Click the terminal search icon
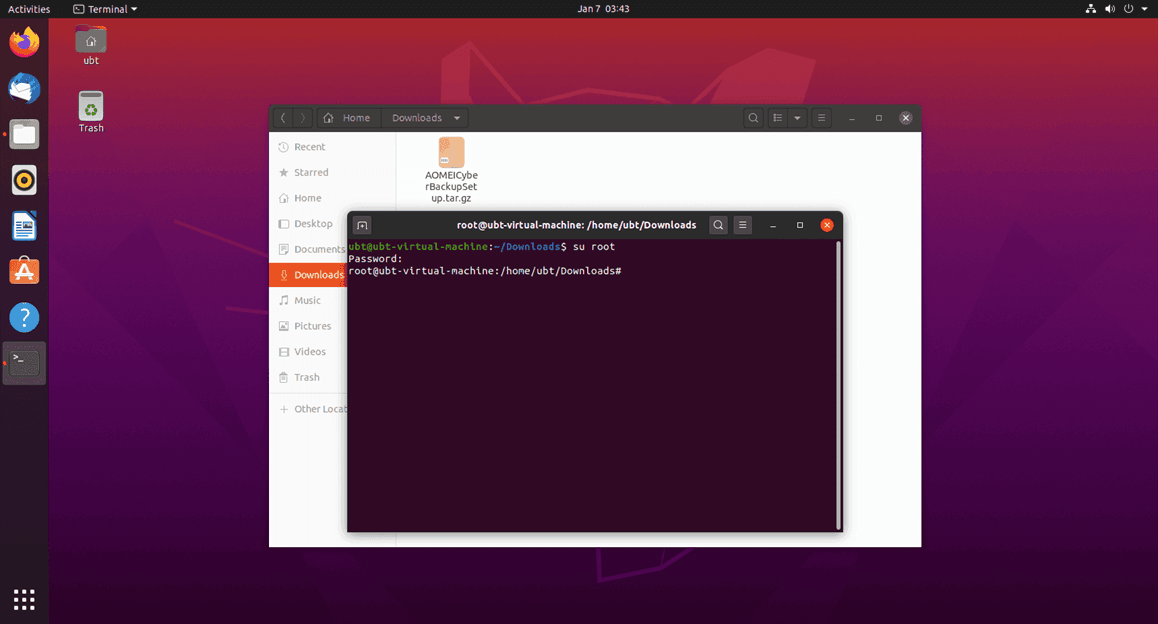Viewport: 1158px width, 624px height. click(x=718, y=225)
